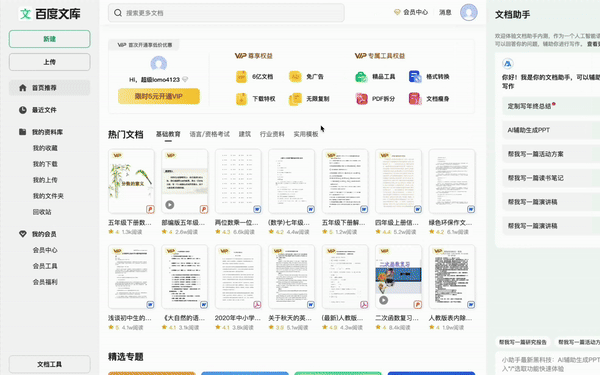Viewport: 600px width, 375px height.
Task: Click the 上传 button
Action: pyautogui.click(x=50, y=62)
